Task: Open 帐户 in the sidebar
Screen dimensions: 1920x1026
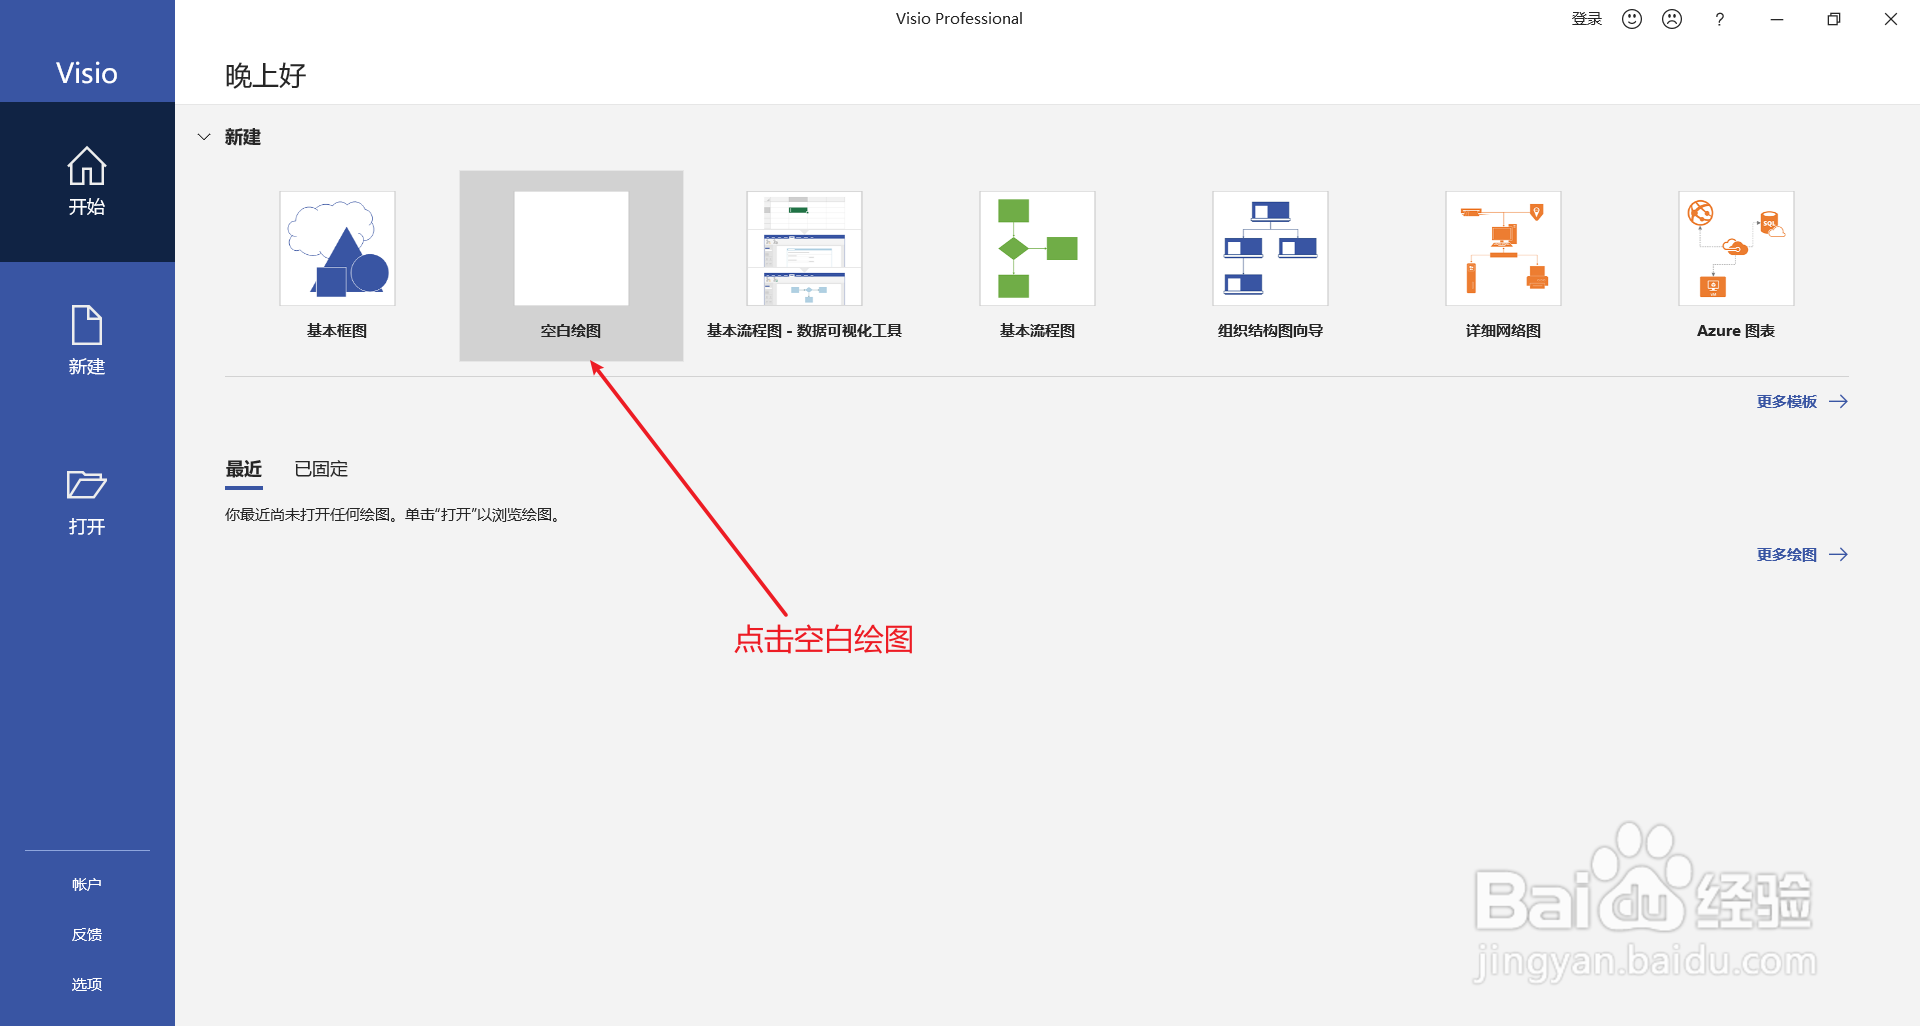Action: point(87,885)
